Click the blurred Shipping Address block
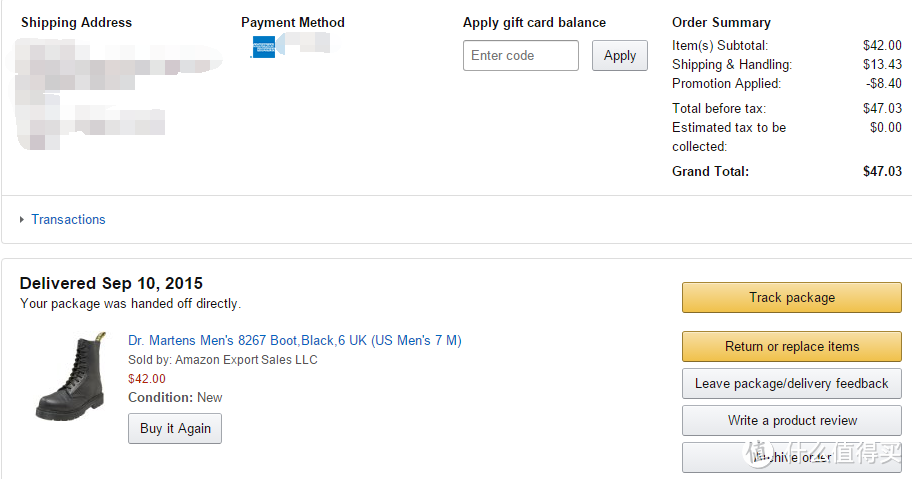This screenshot has width=912, height=479. click(x=116, y=93)
